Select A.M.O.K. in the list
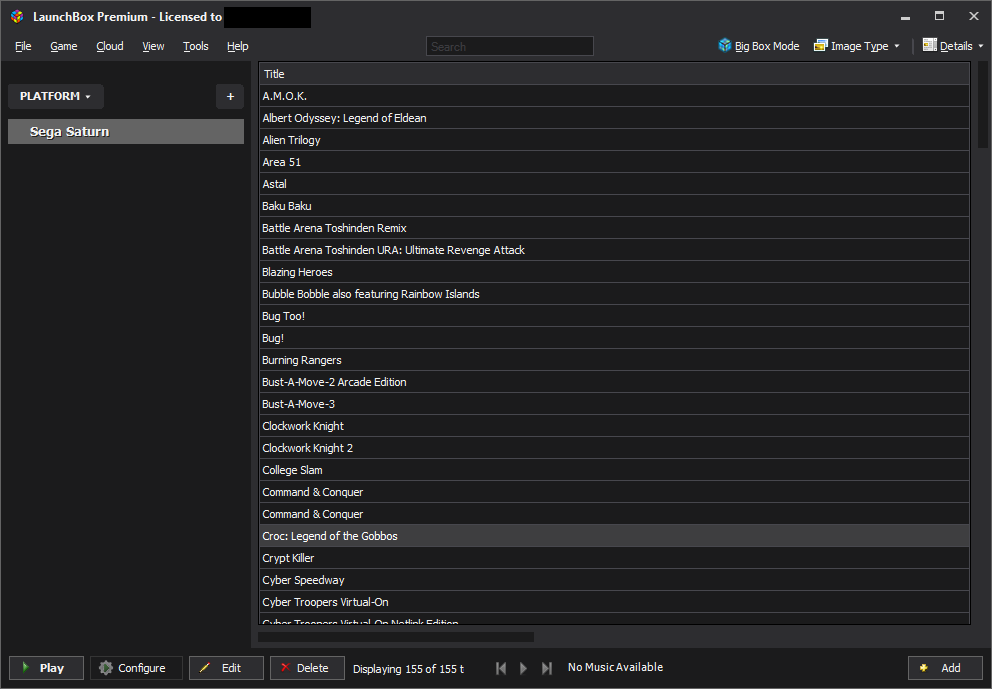The image size is (992, 689). point(614,96)
